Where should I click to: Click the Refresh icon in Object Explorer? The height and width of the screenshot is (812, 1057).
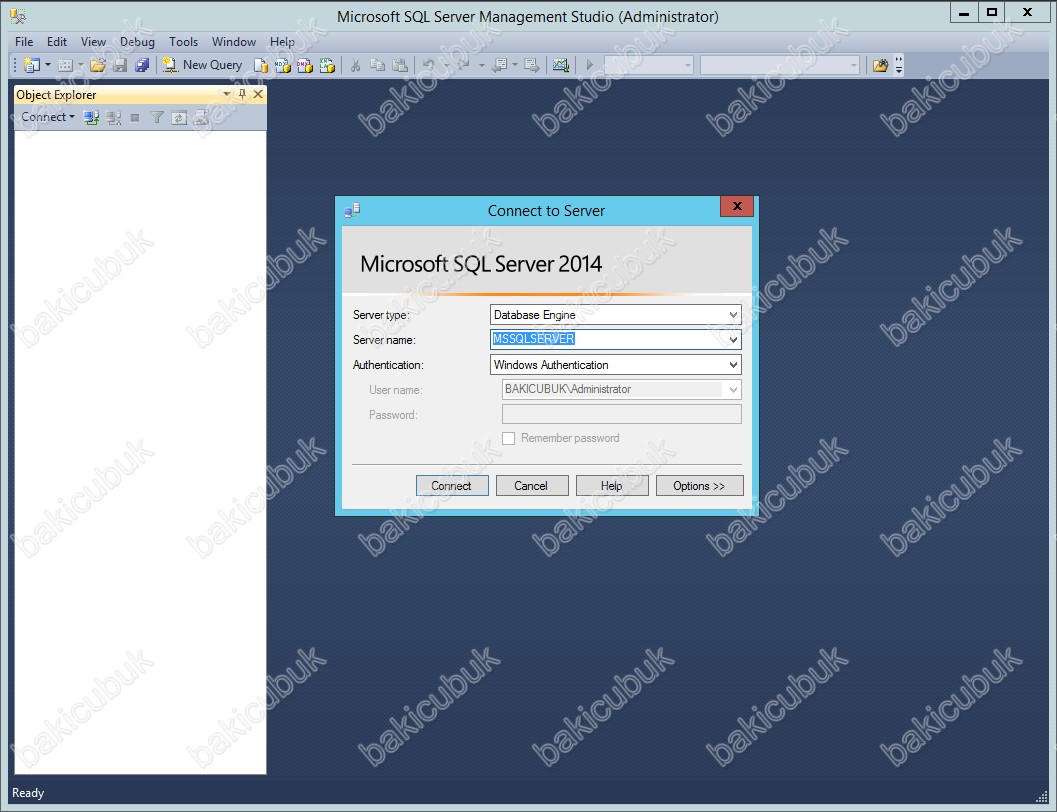179,118
